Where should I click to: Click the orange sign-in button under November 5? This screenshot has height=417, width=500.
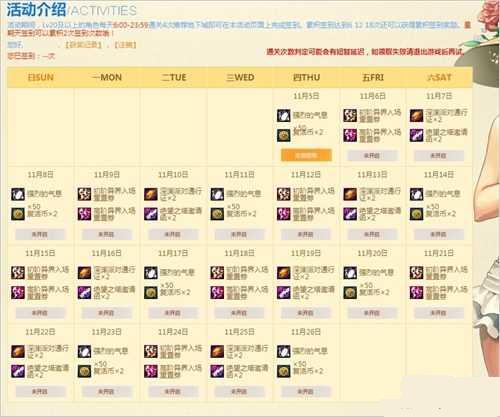point(306,155)
